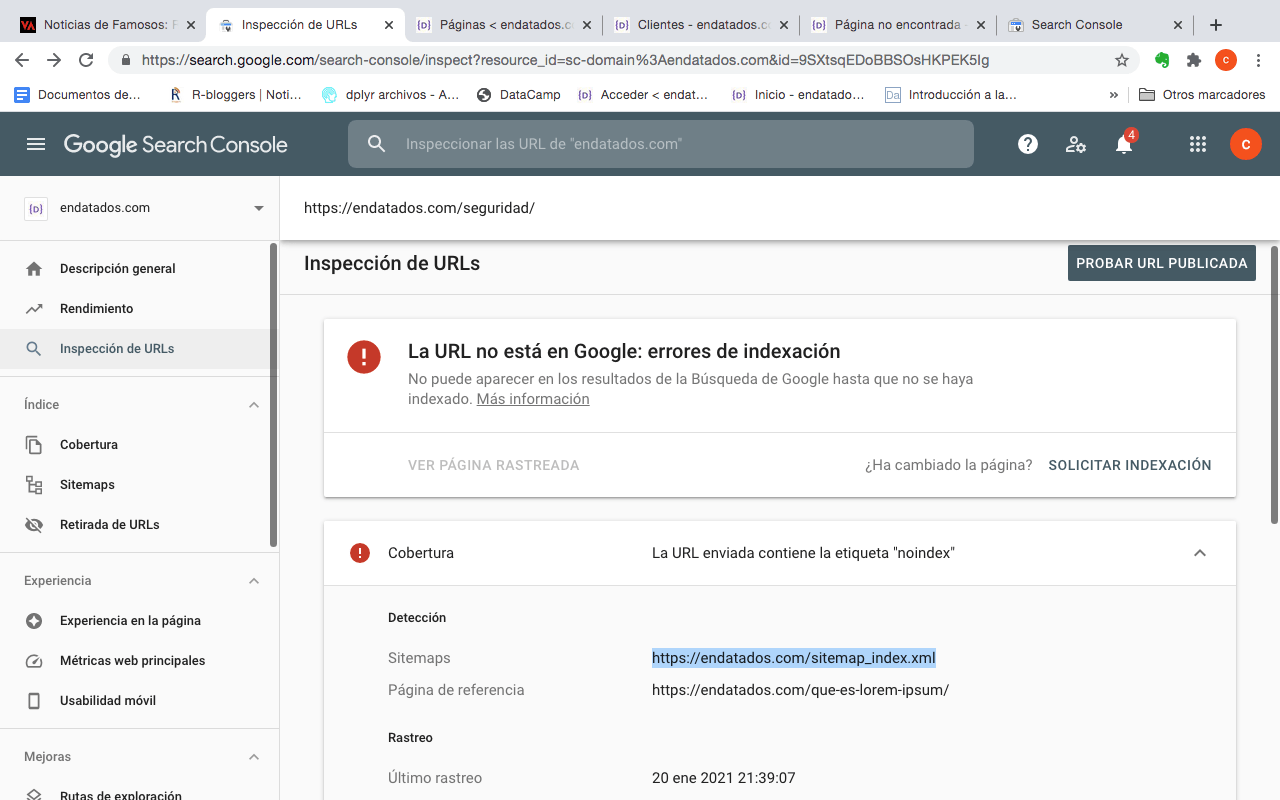The image size is (1280, 800).
Task: Open a new browser tab
Action: 1216,25
